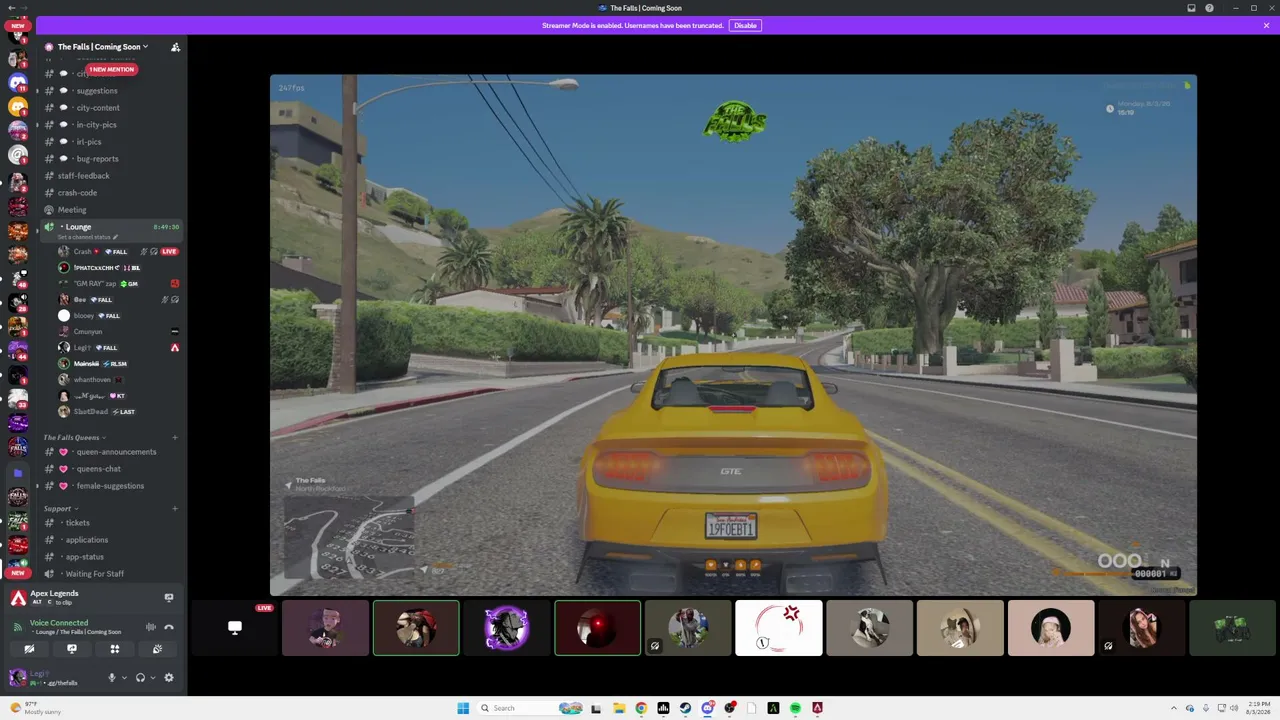Join Waiting For Staff voice channel
The image size is (1280, 720).
pyautogui.click(x=94, y=574)
